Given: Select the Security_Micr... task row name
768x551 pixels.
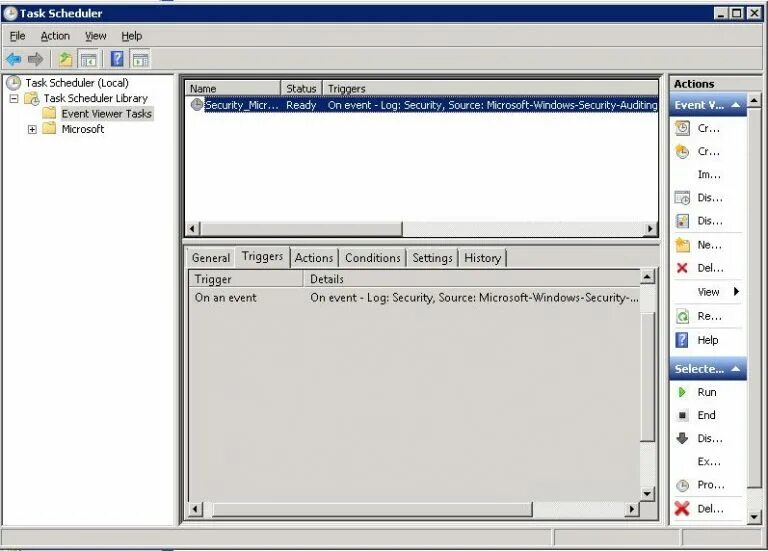Looking at the screenshot, I should pos(241,105).
